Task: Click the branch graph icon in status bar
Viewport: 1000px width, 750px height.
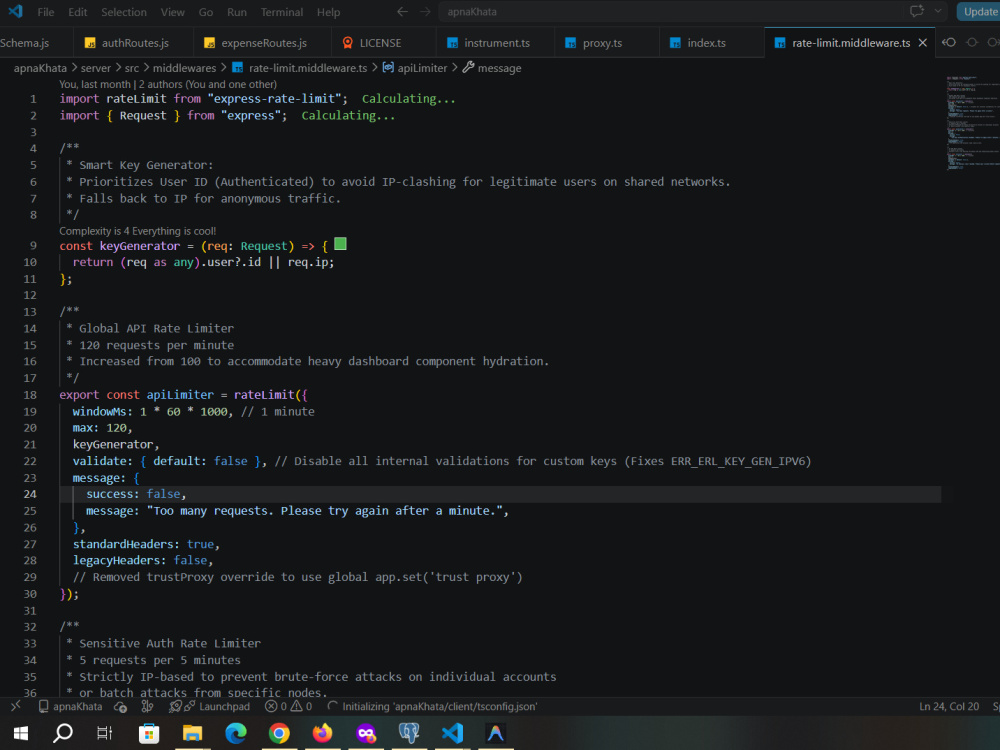Action: click(147, 707)
